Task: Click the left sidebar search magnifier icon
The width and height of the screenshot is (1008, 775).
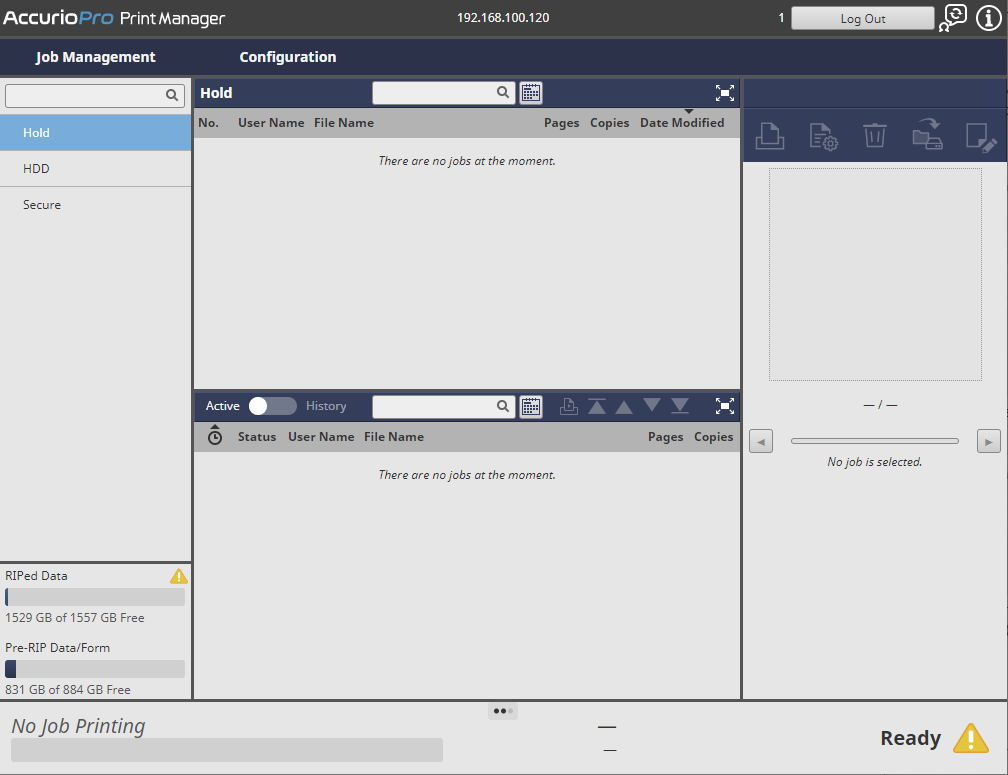Action: pos(172,96)
